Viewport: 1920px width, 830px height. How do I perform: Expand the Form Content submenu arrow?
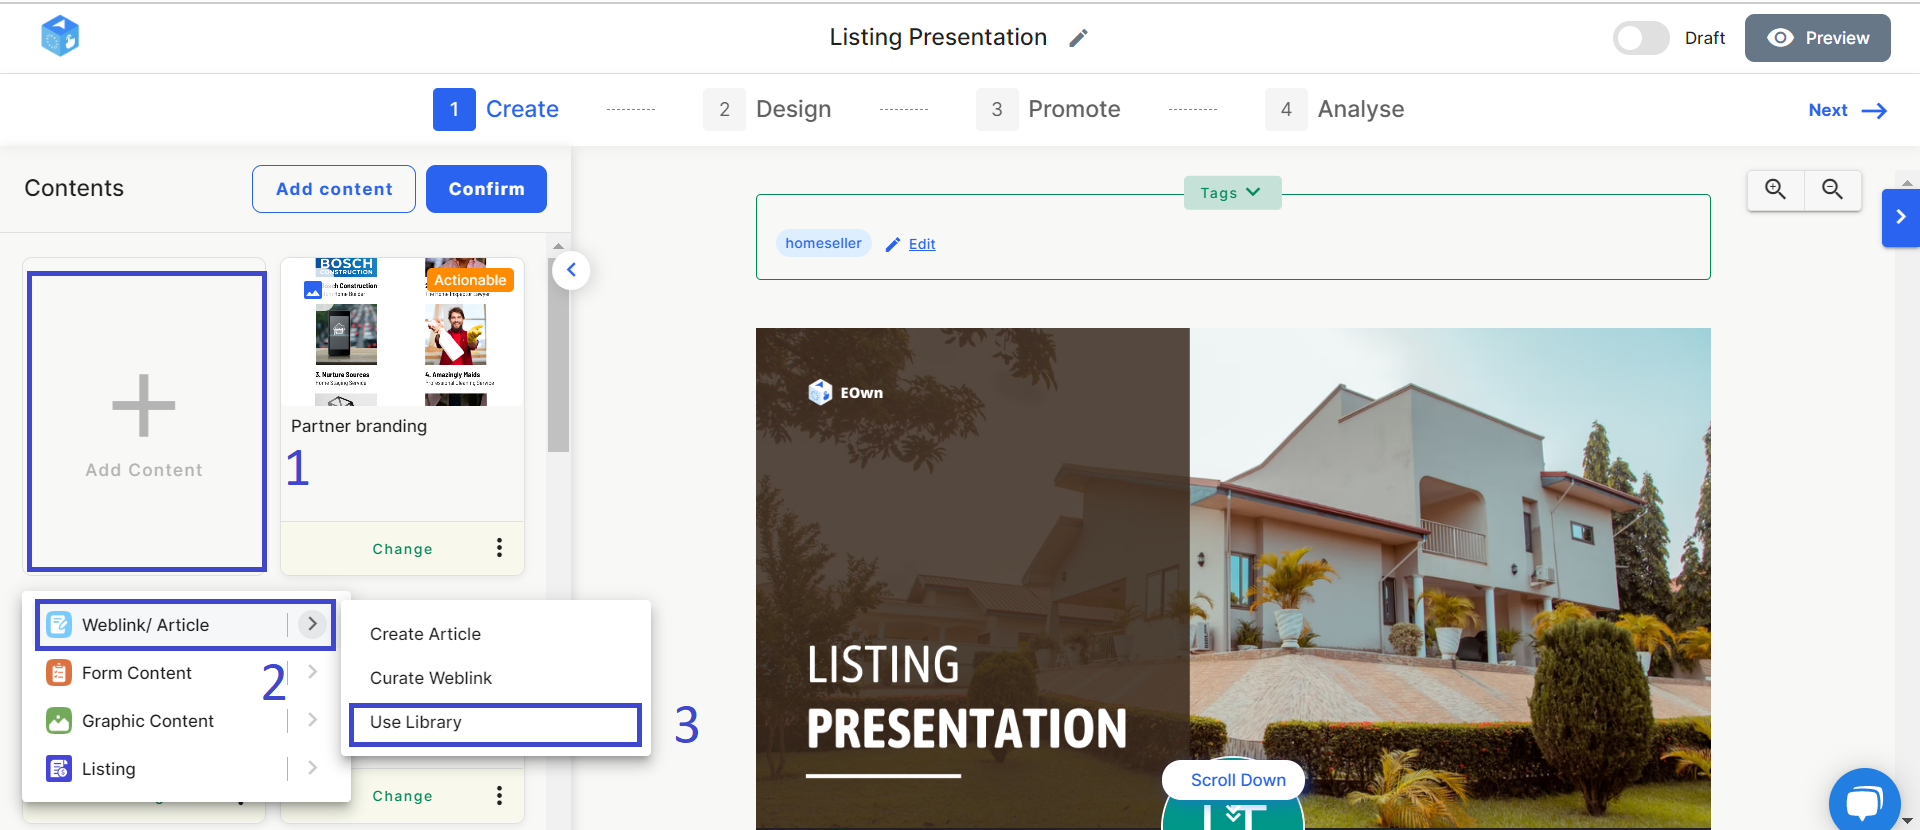[x=312, y=672]
